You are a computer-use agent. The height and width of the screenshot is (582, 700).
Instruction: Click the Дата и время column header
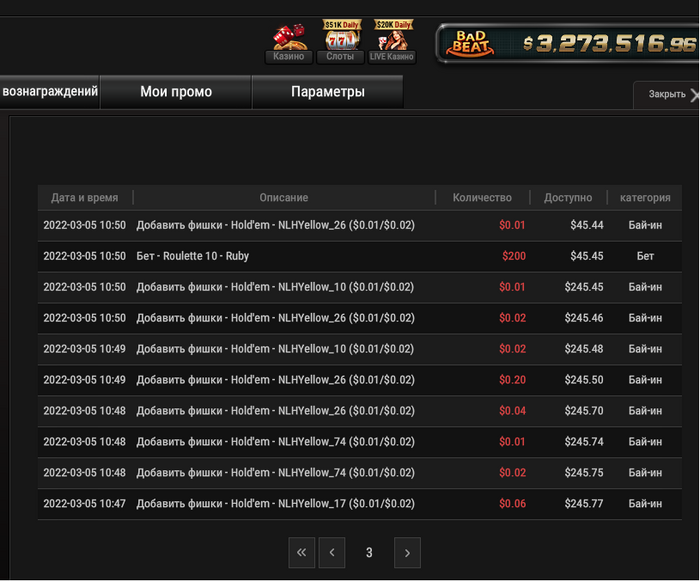coord(85,198)
